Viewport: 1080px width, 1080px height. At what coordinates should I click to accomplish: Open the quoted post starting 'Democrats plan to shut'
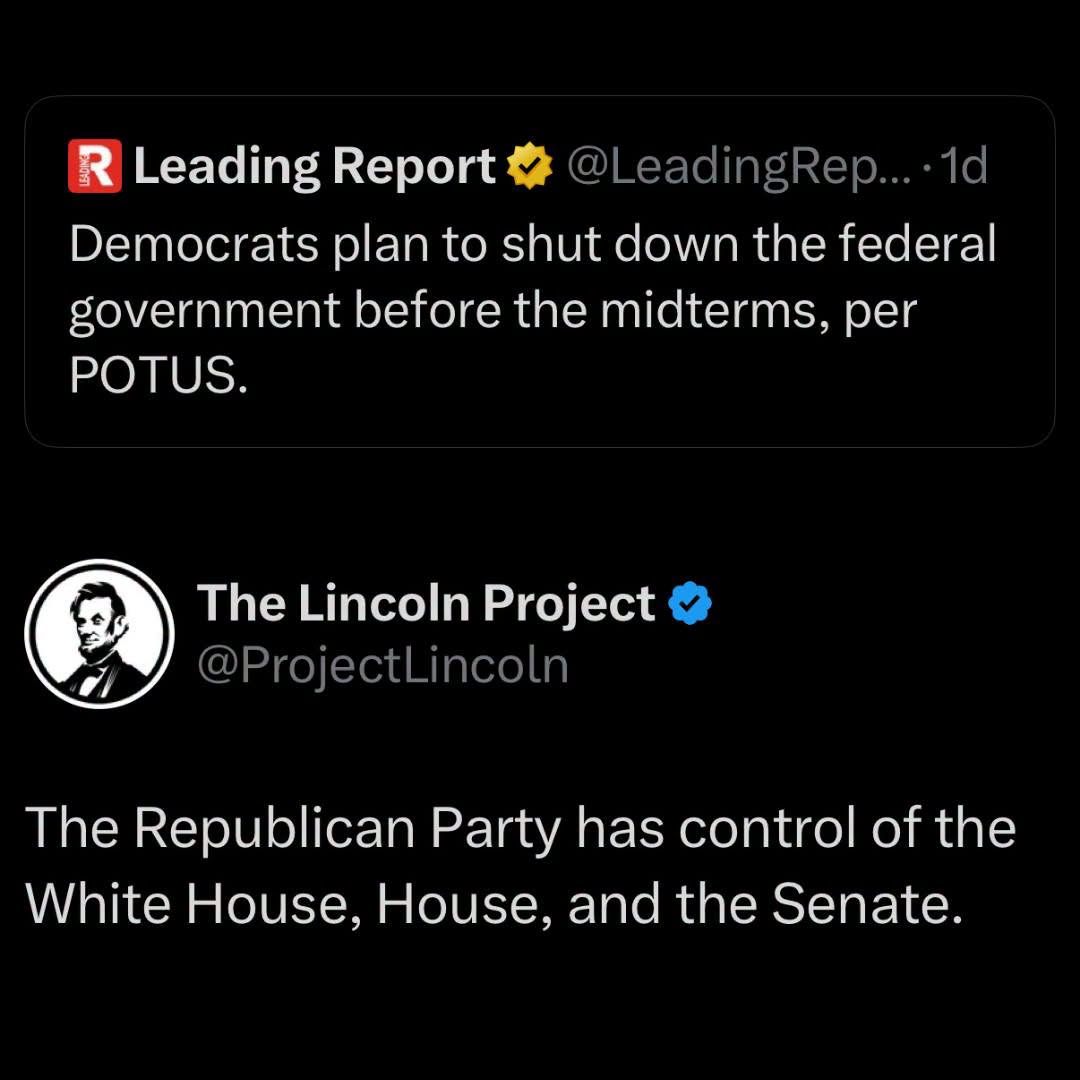tap(539, 271)
